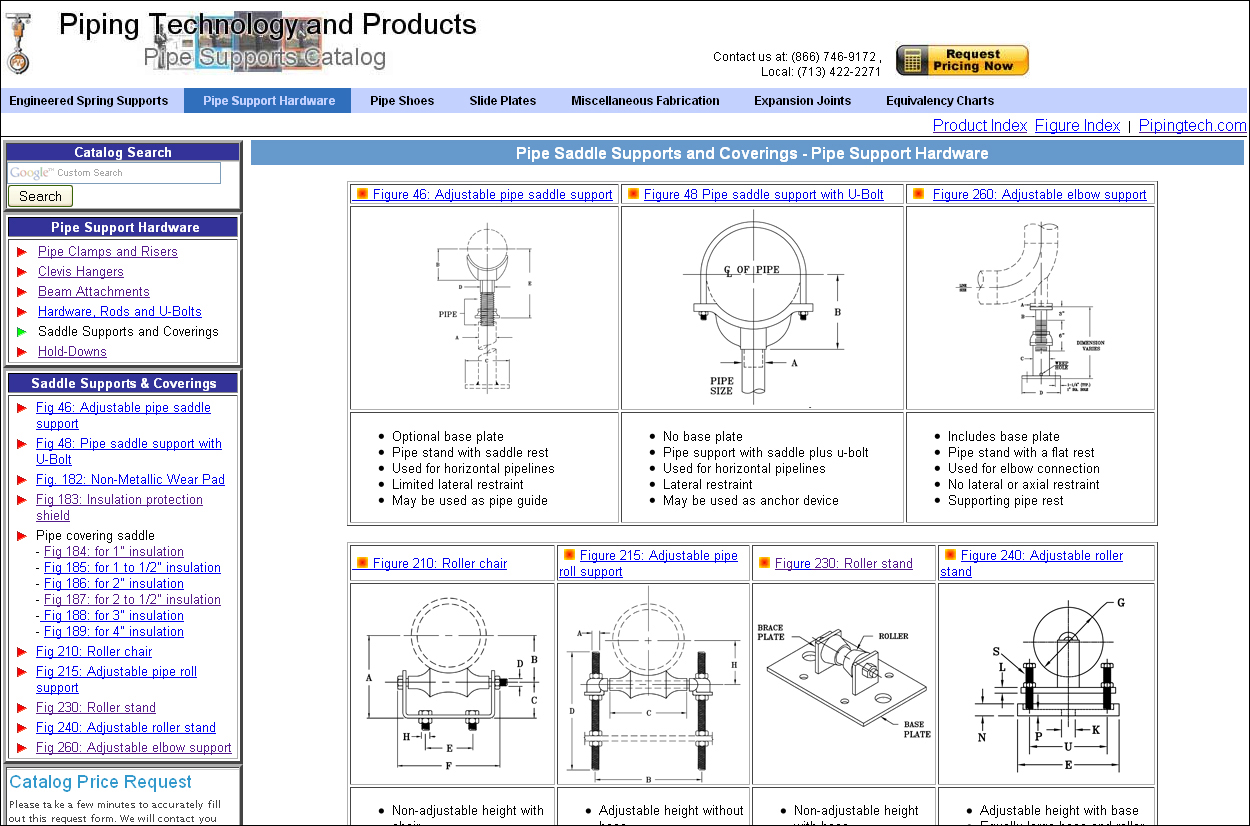Visit the Pipingtech.com link

pos(1193,126)
